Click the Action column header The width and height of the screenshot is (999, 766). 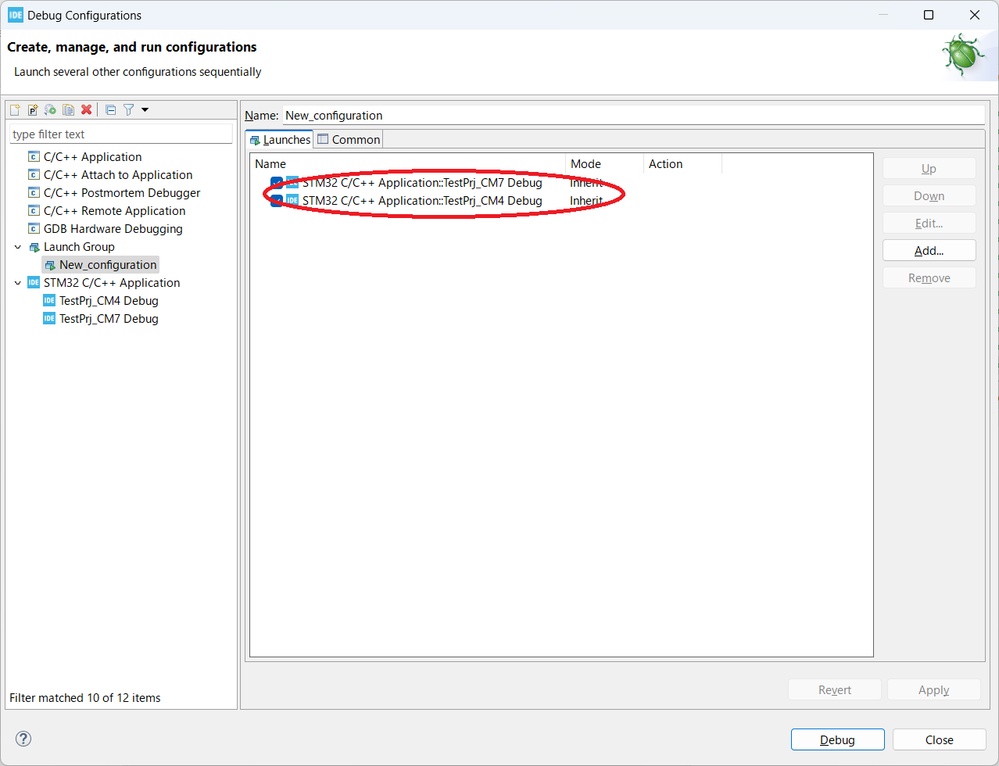tap(682, 164)
